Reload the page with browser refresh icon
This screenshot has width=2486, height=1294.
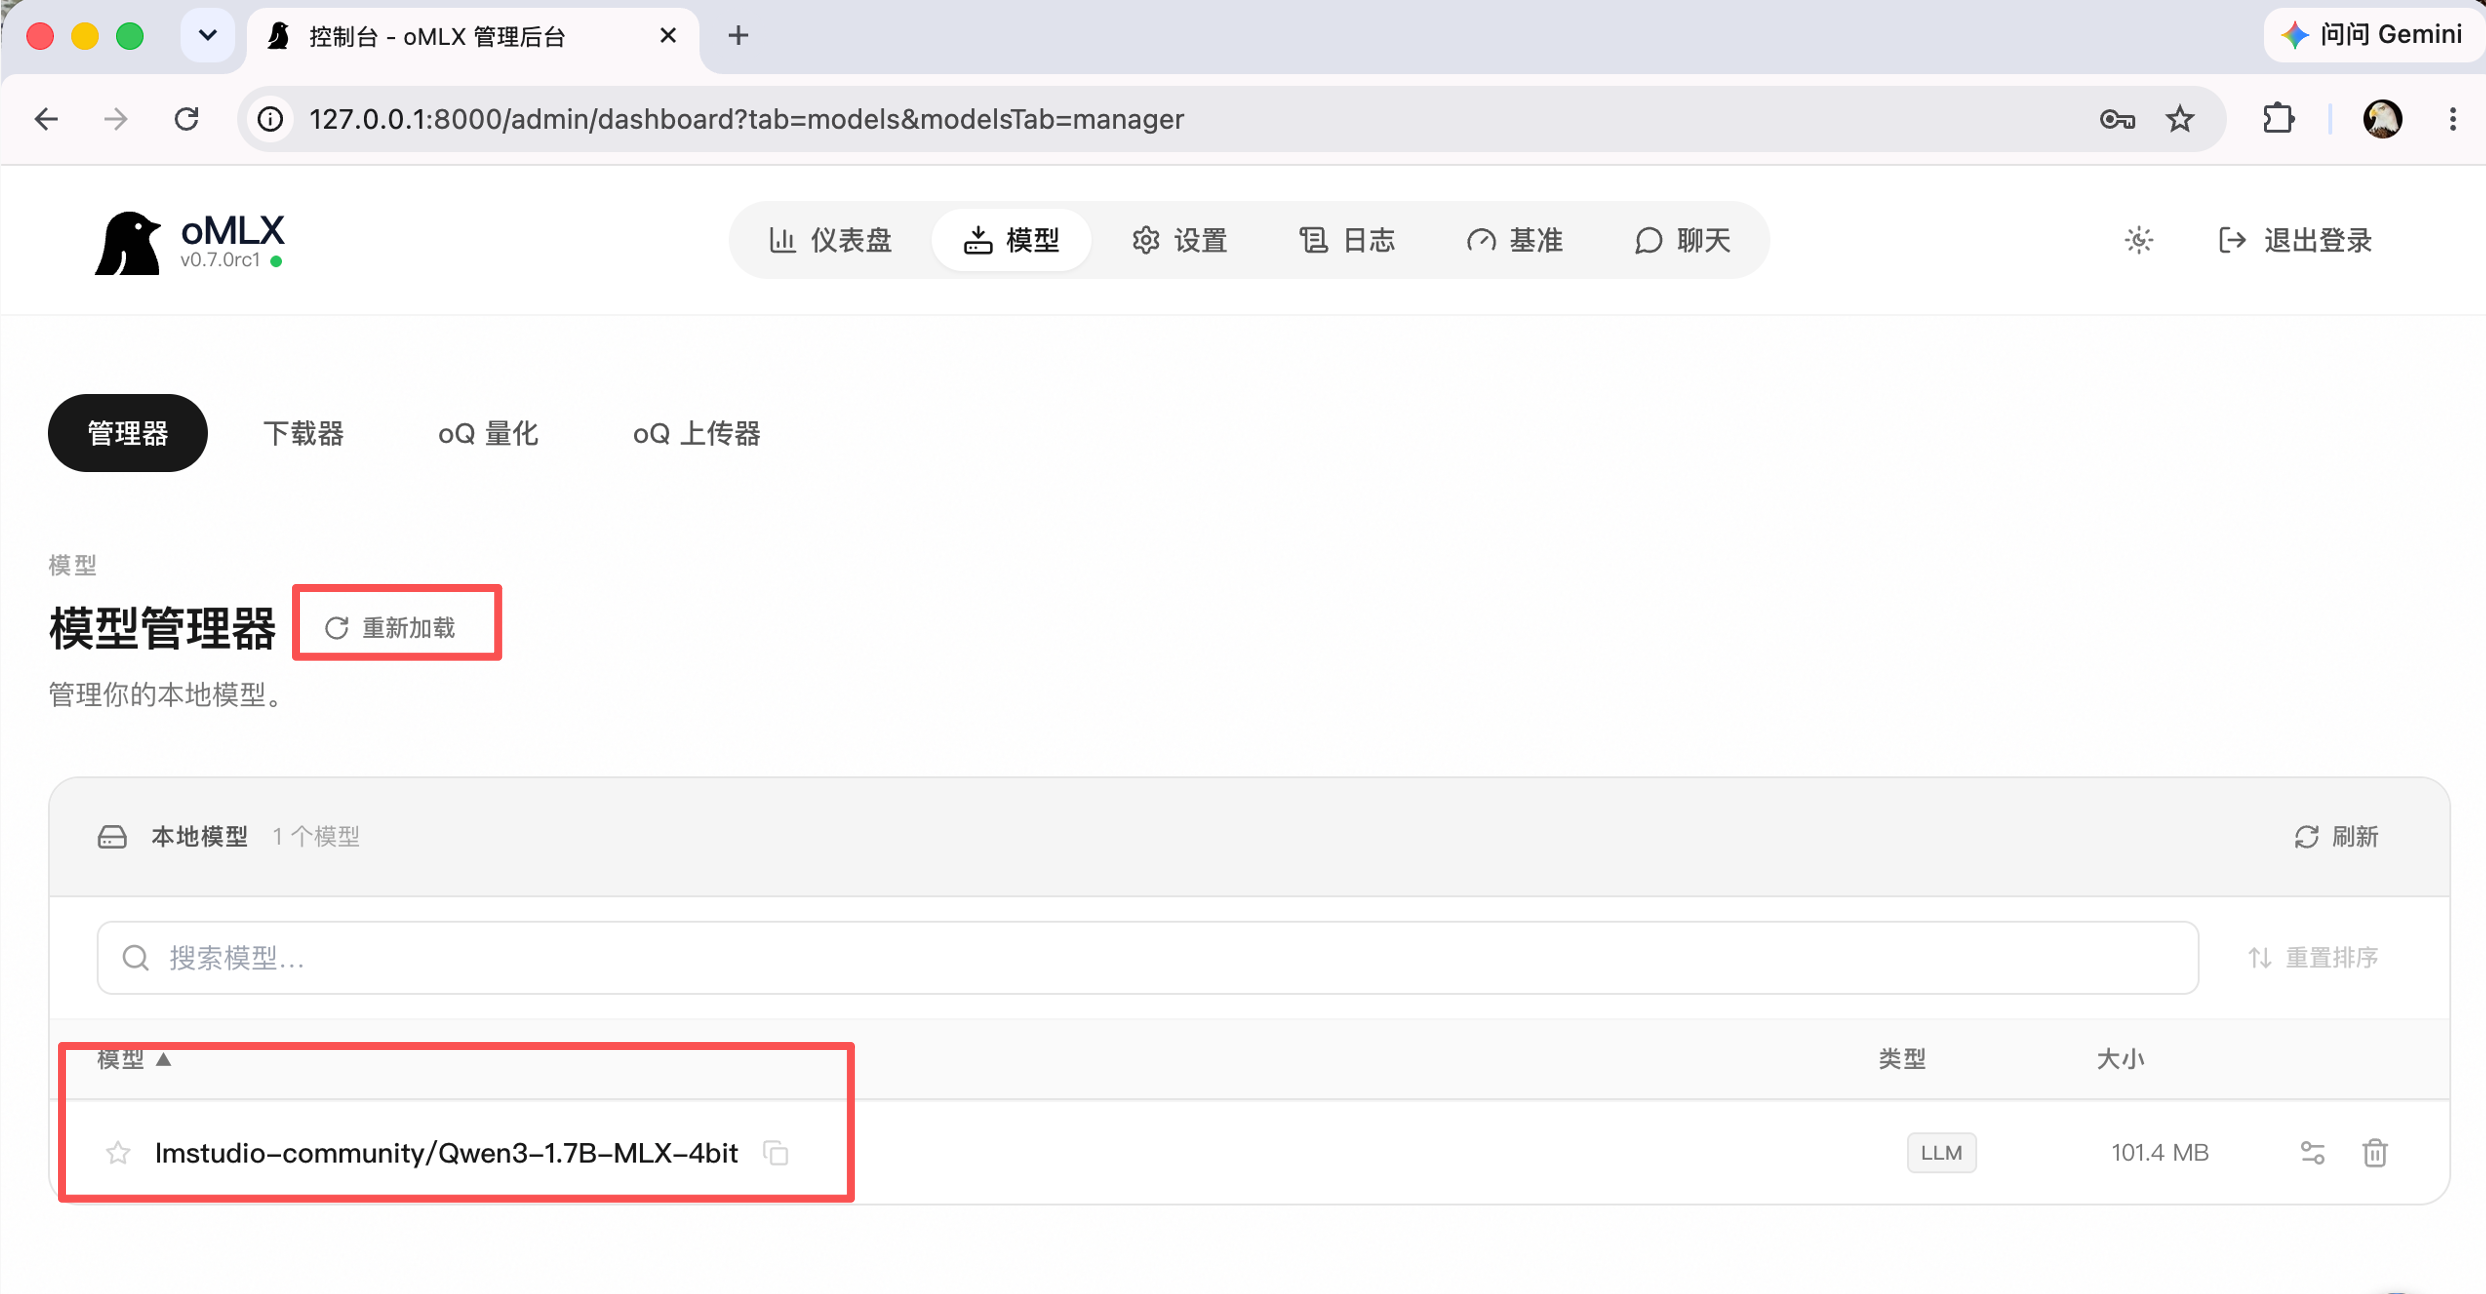(x=186, y=119)
